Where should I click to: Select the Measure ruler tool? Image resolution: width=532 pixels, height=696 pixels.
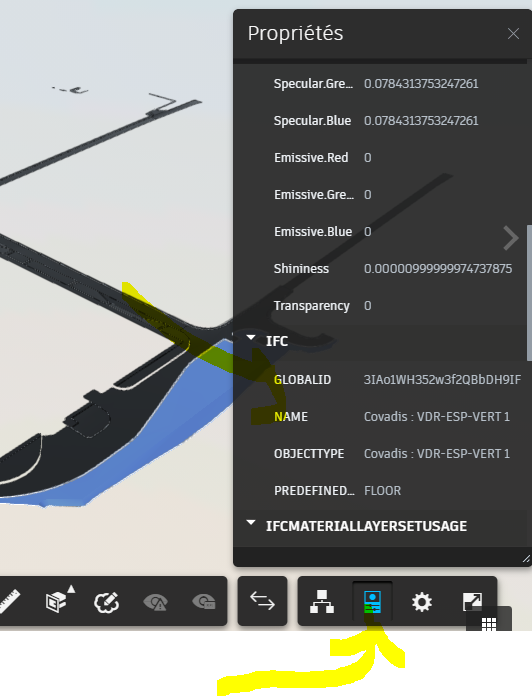coord(10,602)
